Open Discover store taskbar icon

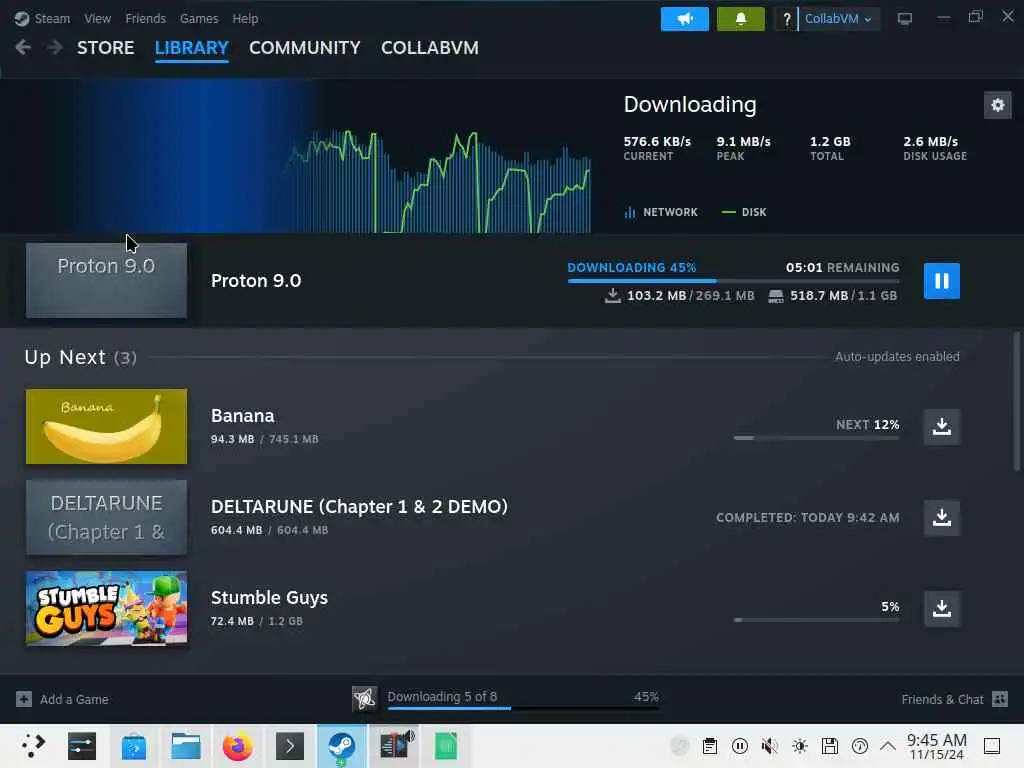click(134, 746)
